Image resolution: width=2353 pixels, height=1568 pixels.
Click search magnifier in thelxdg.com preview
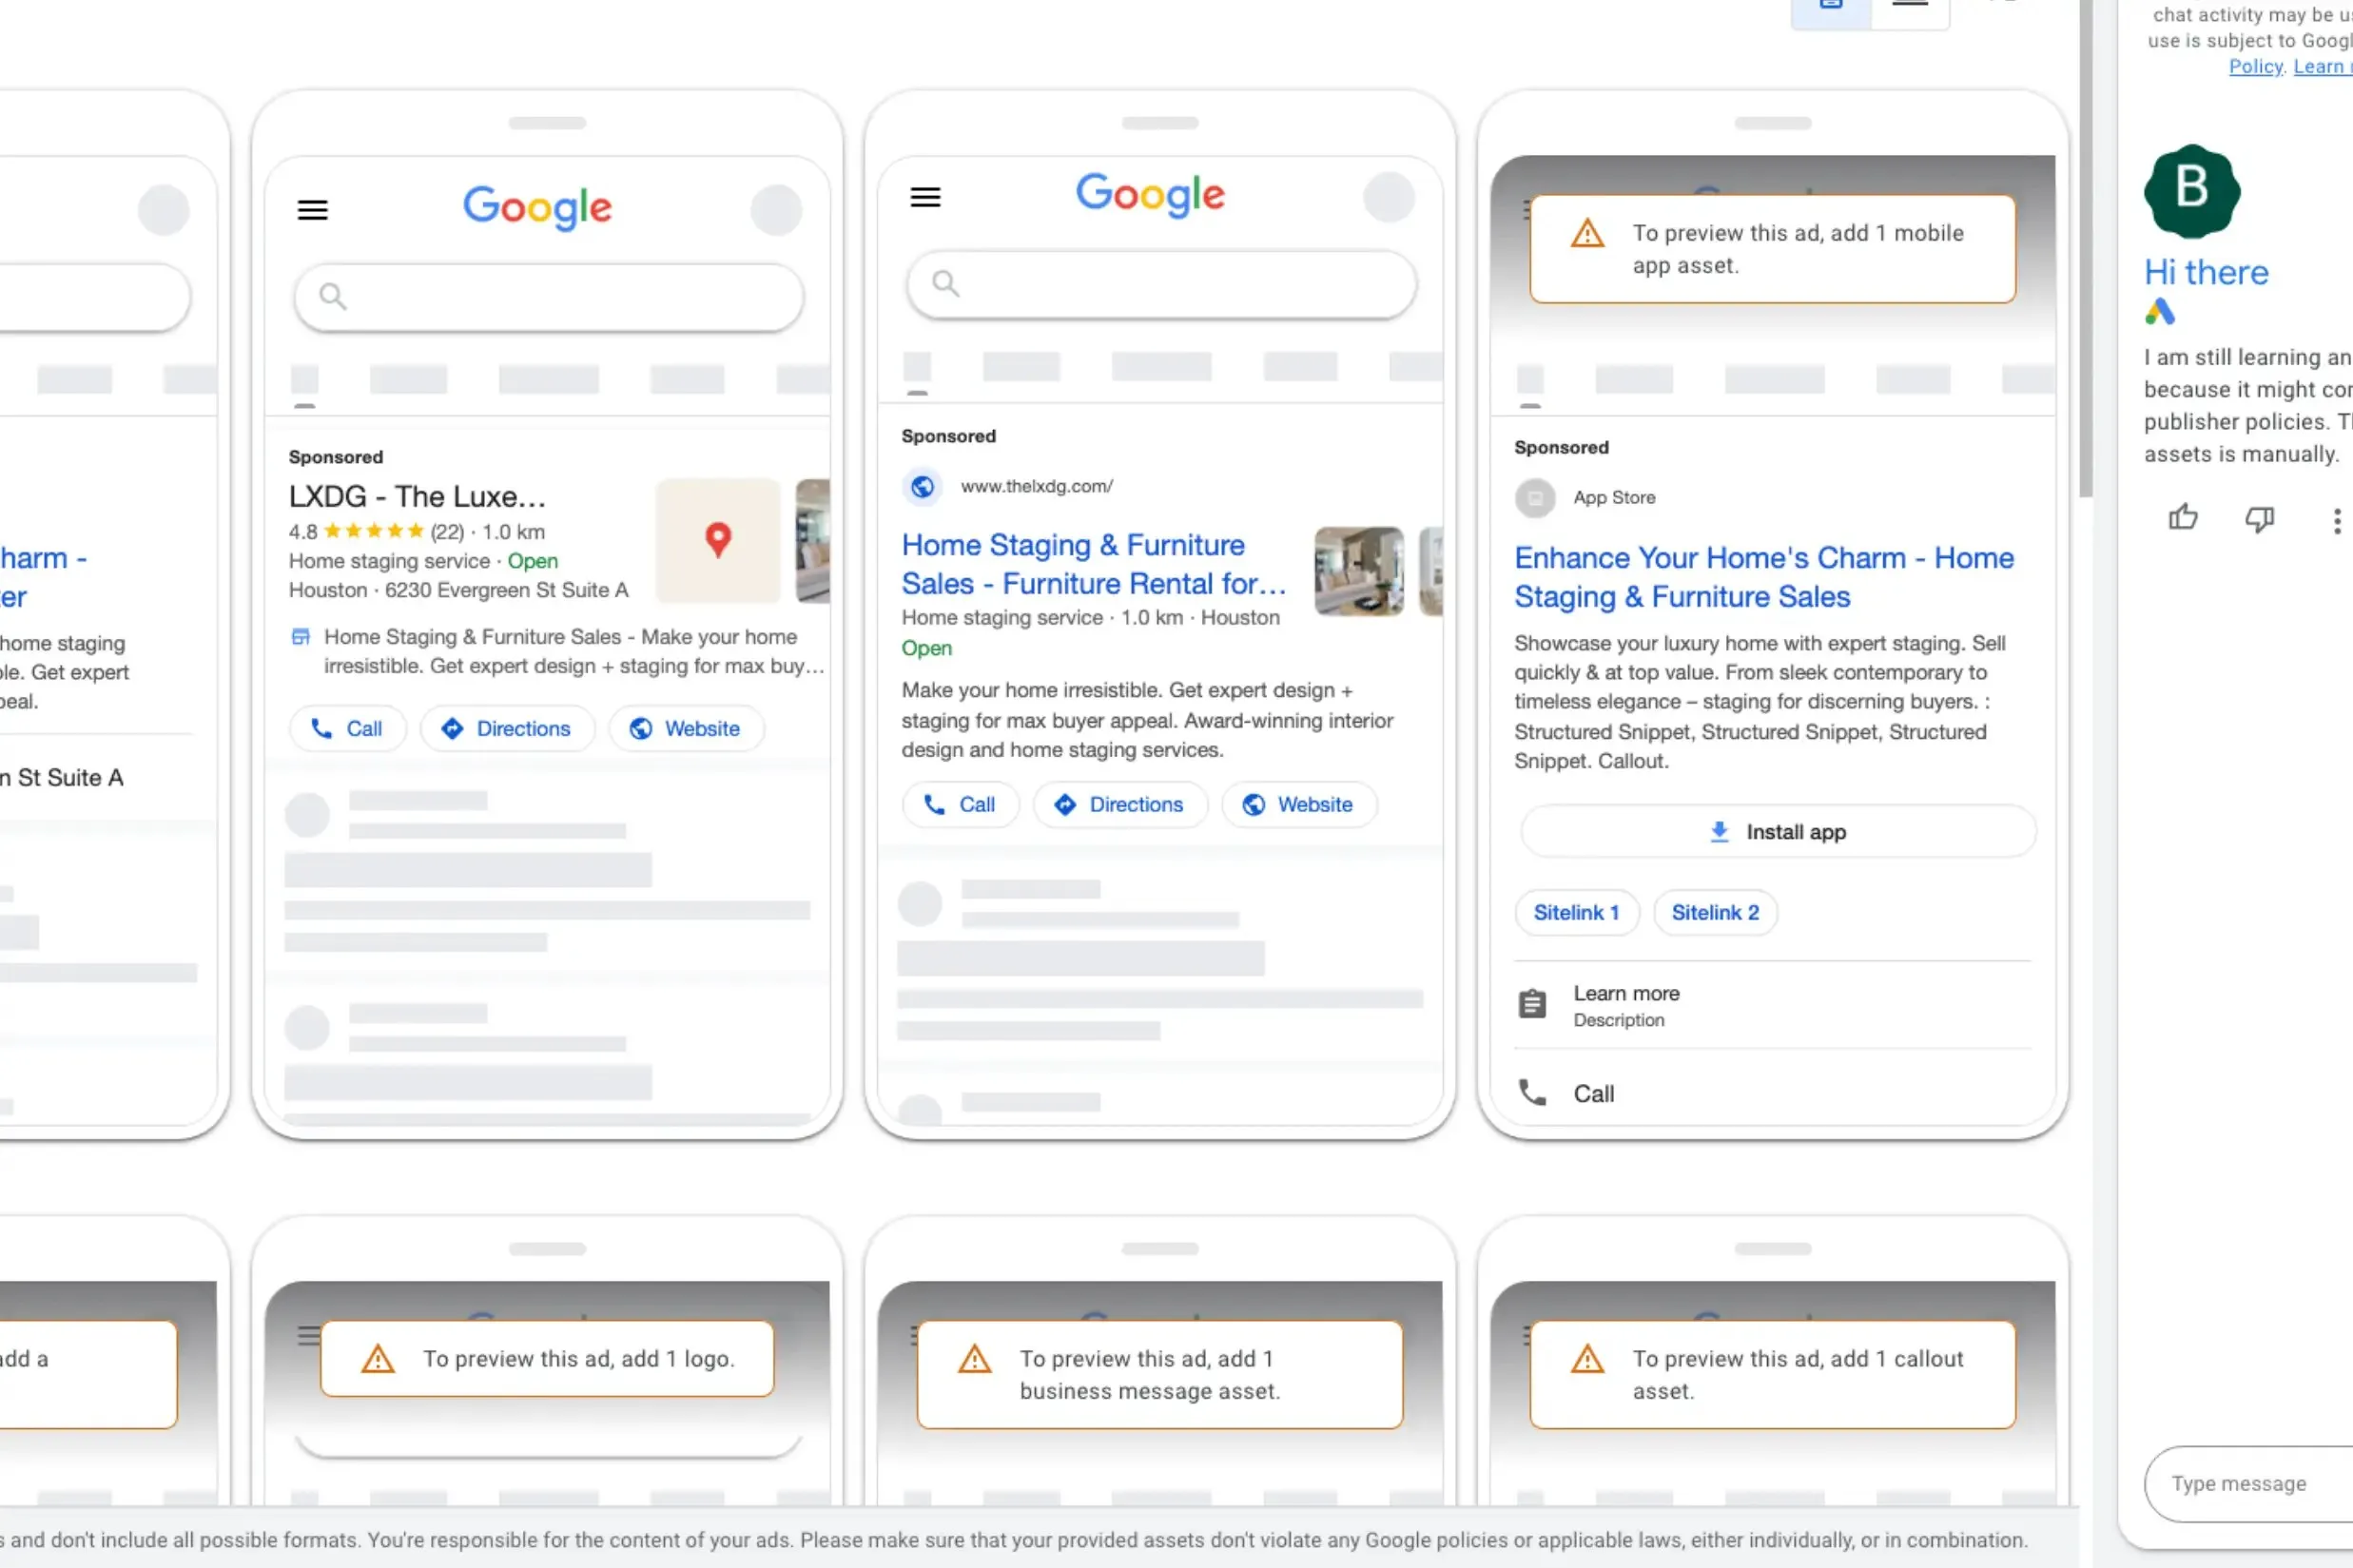point(945,284)
